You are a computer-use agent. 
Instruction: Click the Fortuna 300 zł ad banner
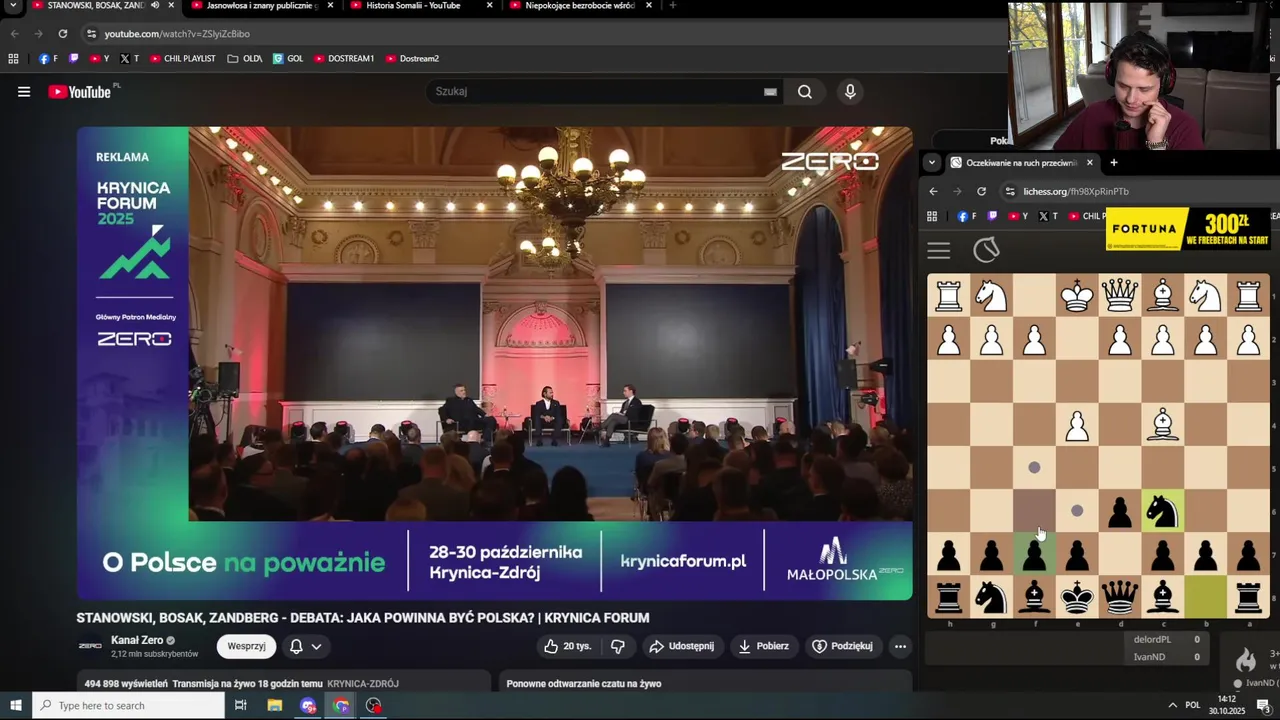tap(1188, 229)
